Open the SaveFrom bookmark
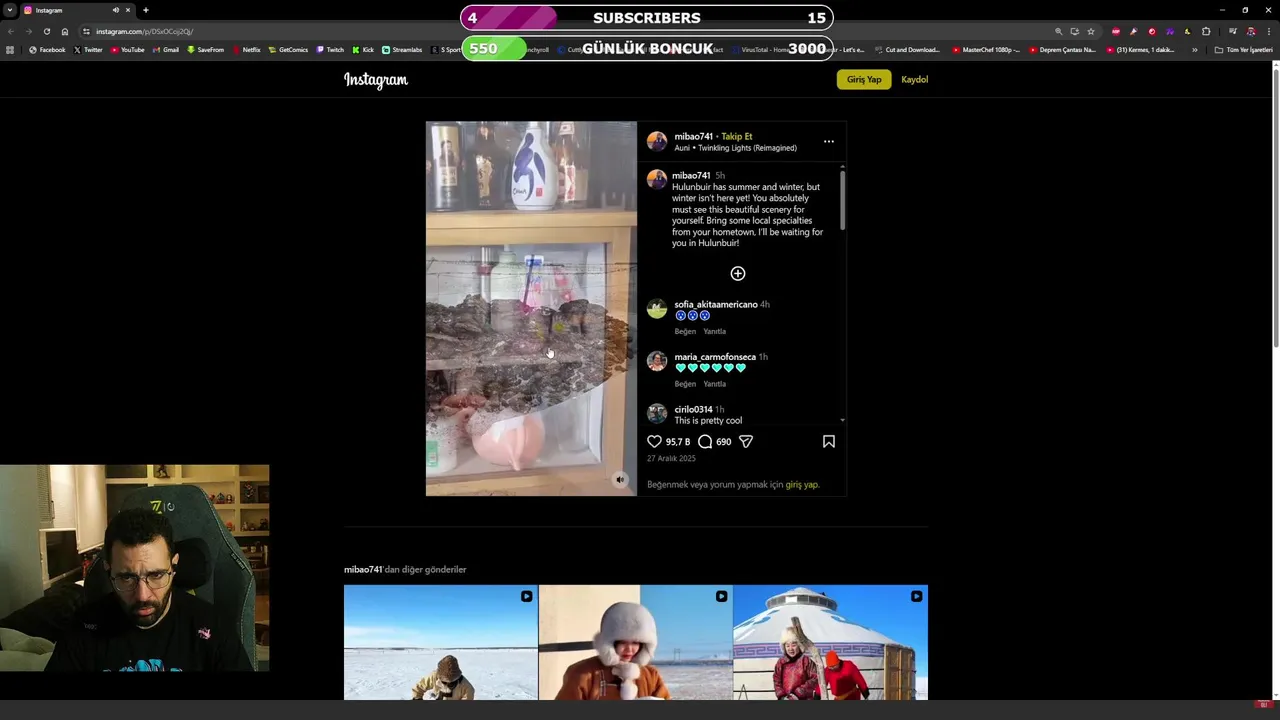 205,49
